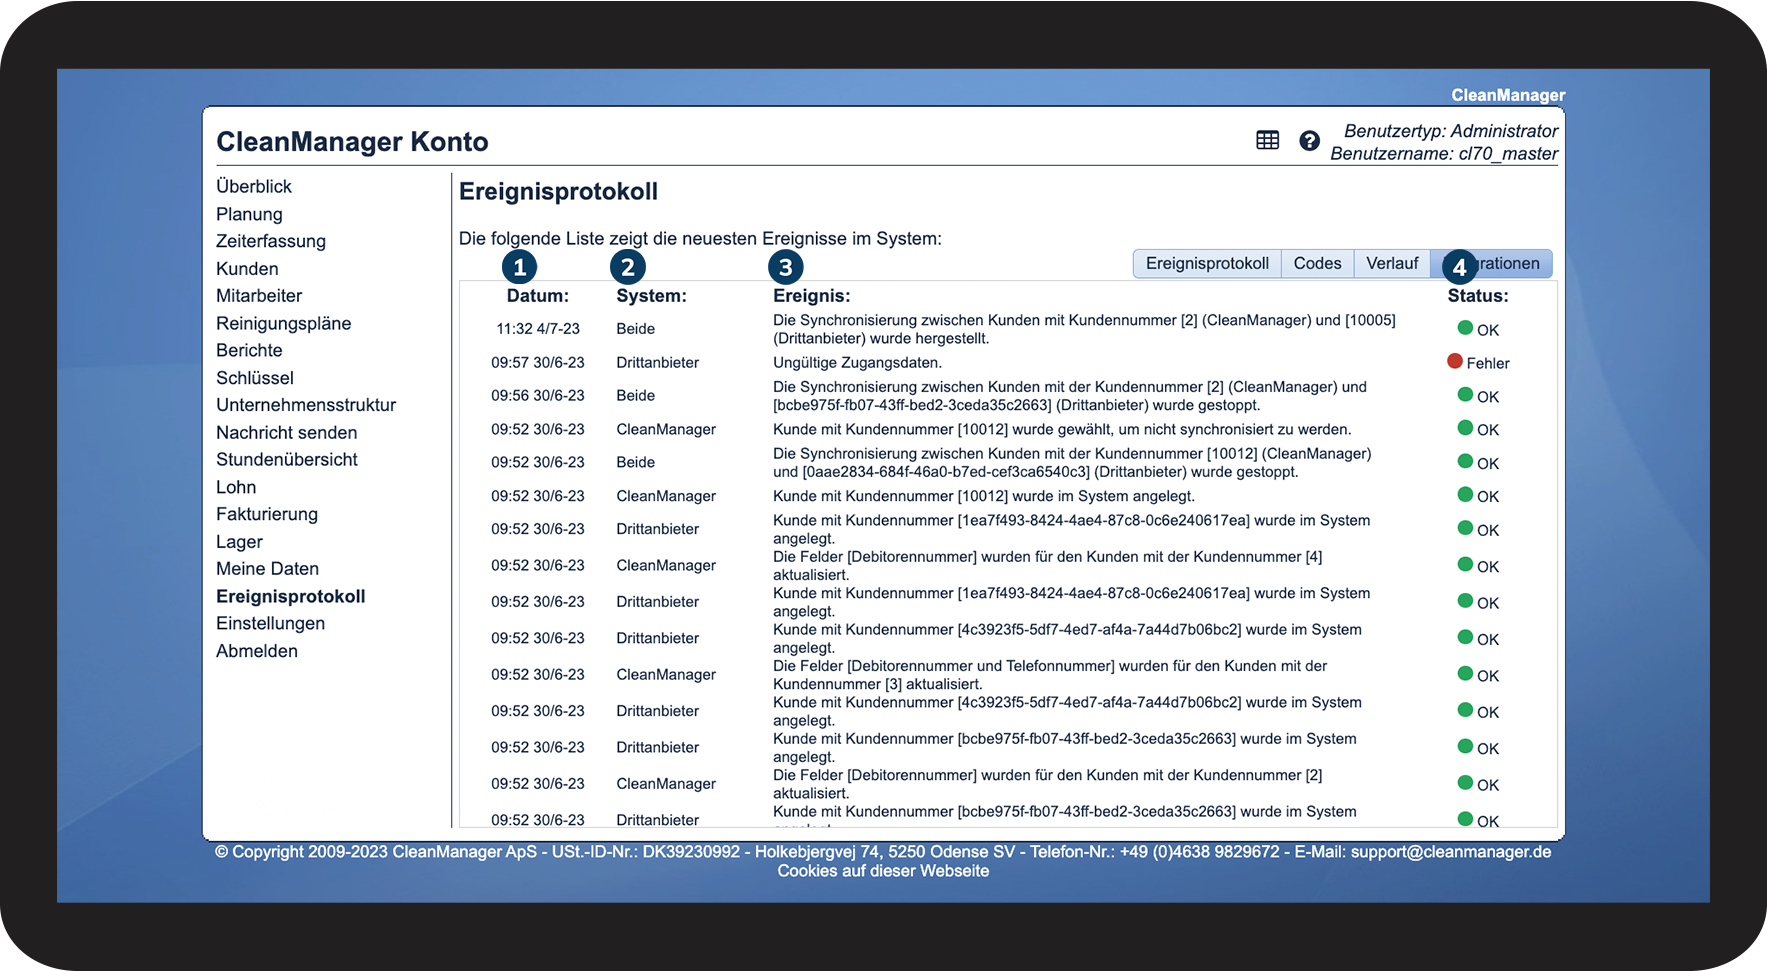
Task: Open Berichte in the sidebar
Action: click(249, 350)
